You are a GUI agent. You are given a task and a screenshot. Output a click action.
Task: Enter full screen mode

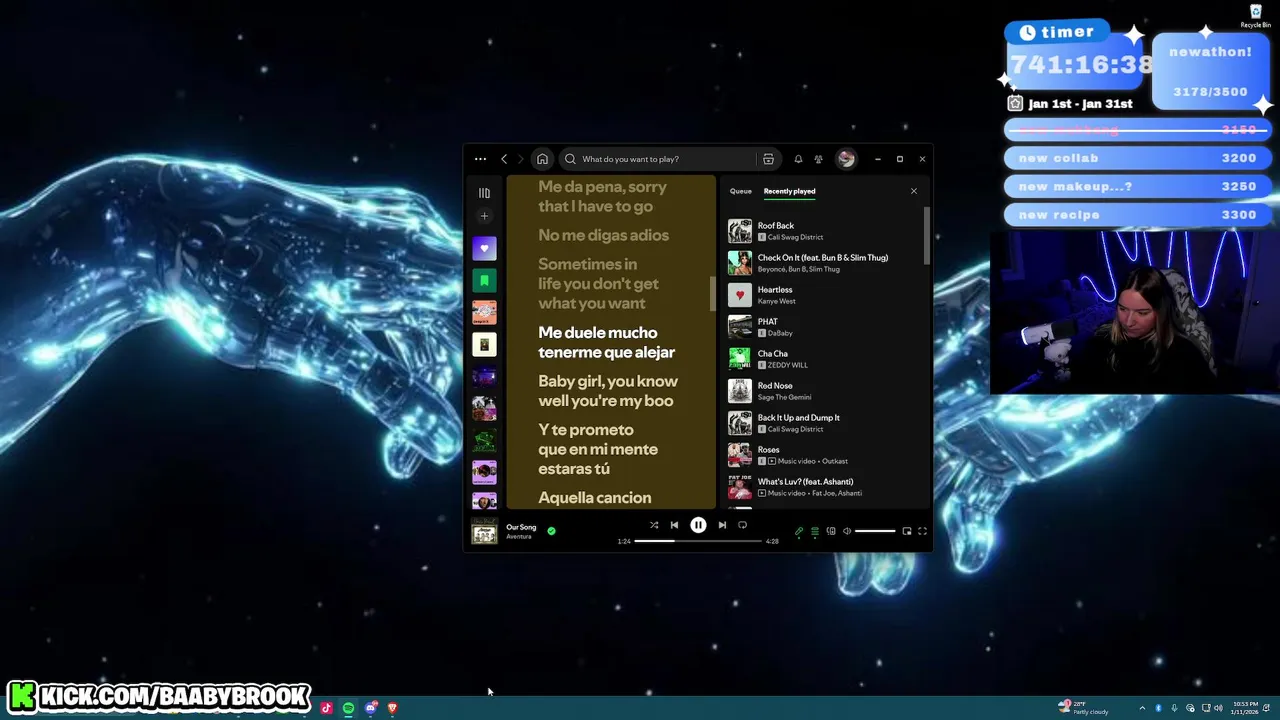922,531
